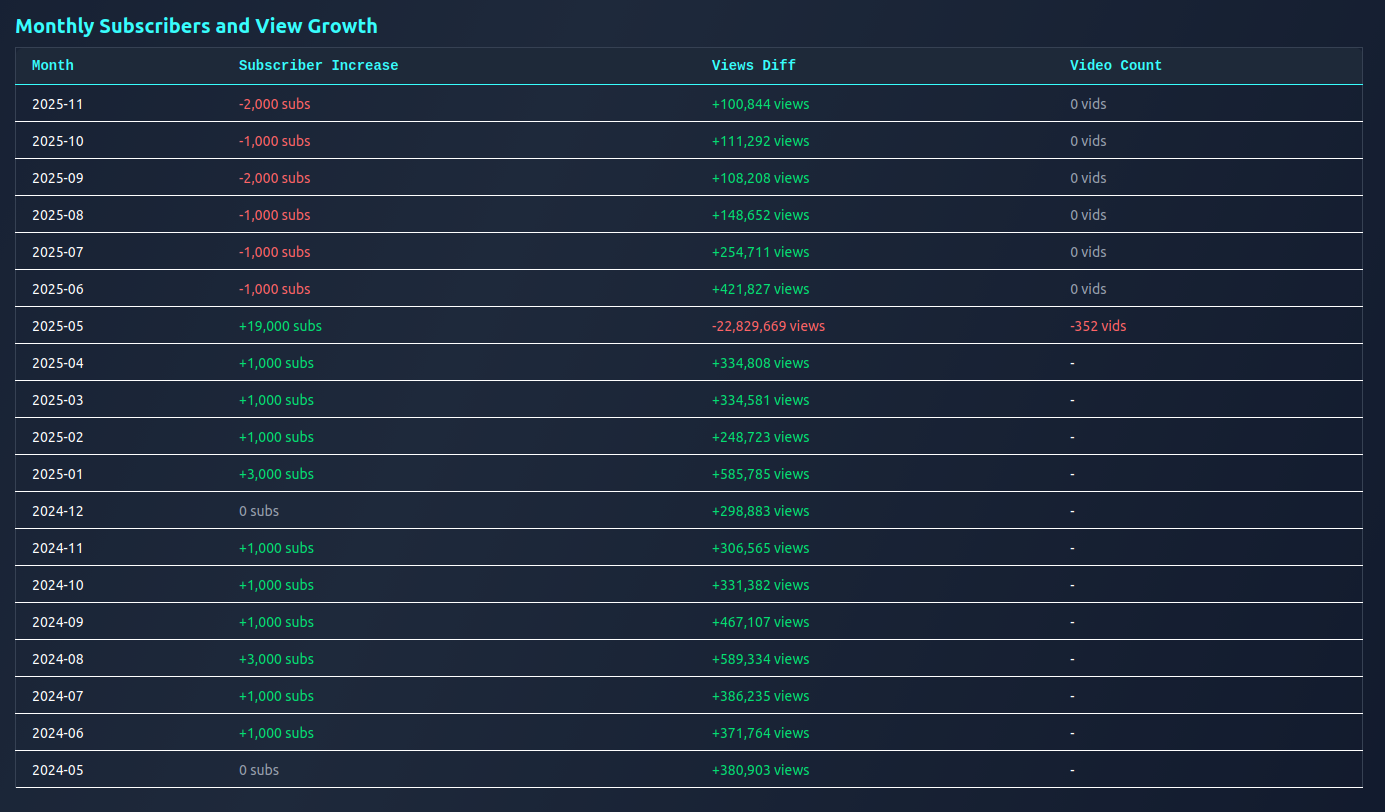Click the 0 subs cell for 2024-05

pyautogui.click(x=259, y=770)
